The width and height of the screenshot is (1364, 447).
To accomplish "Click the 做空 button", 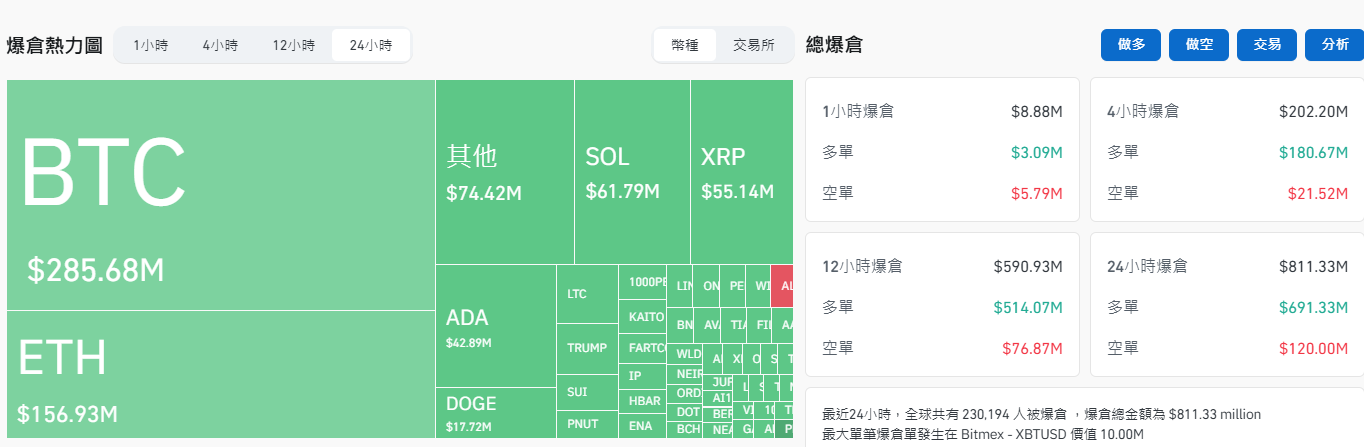I will pos(1199,45).
